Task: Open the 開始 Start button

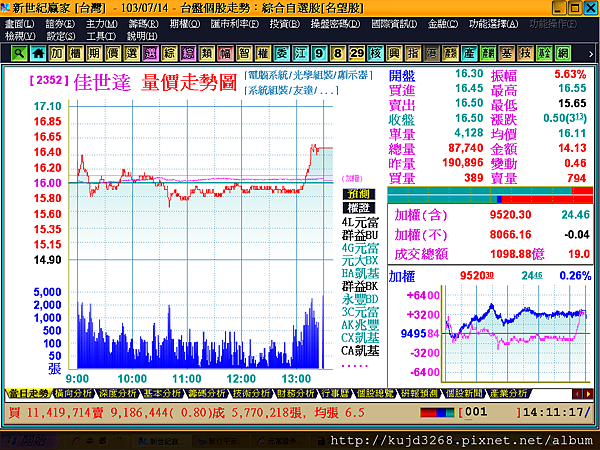Action: pyautogui.click(x=29, y=441)
